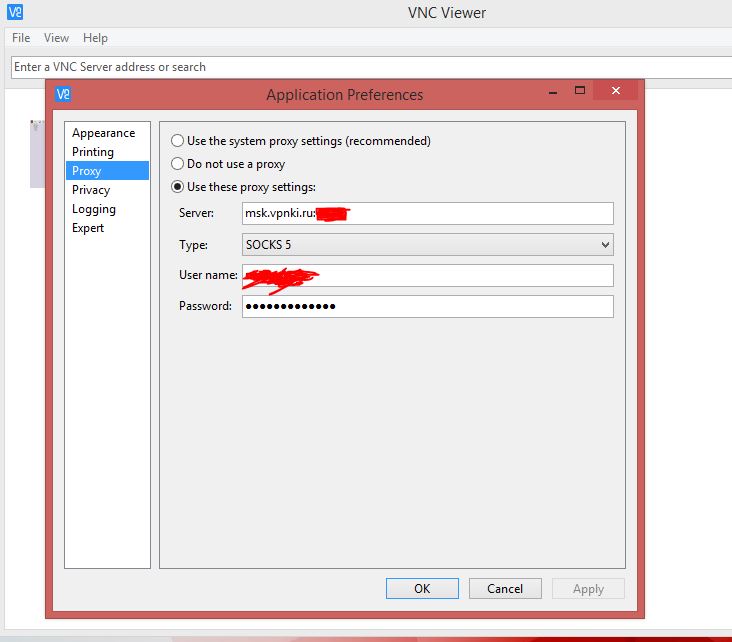Open the Help menu
Viewport: 732px width, 642px height.
point(95,38)
